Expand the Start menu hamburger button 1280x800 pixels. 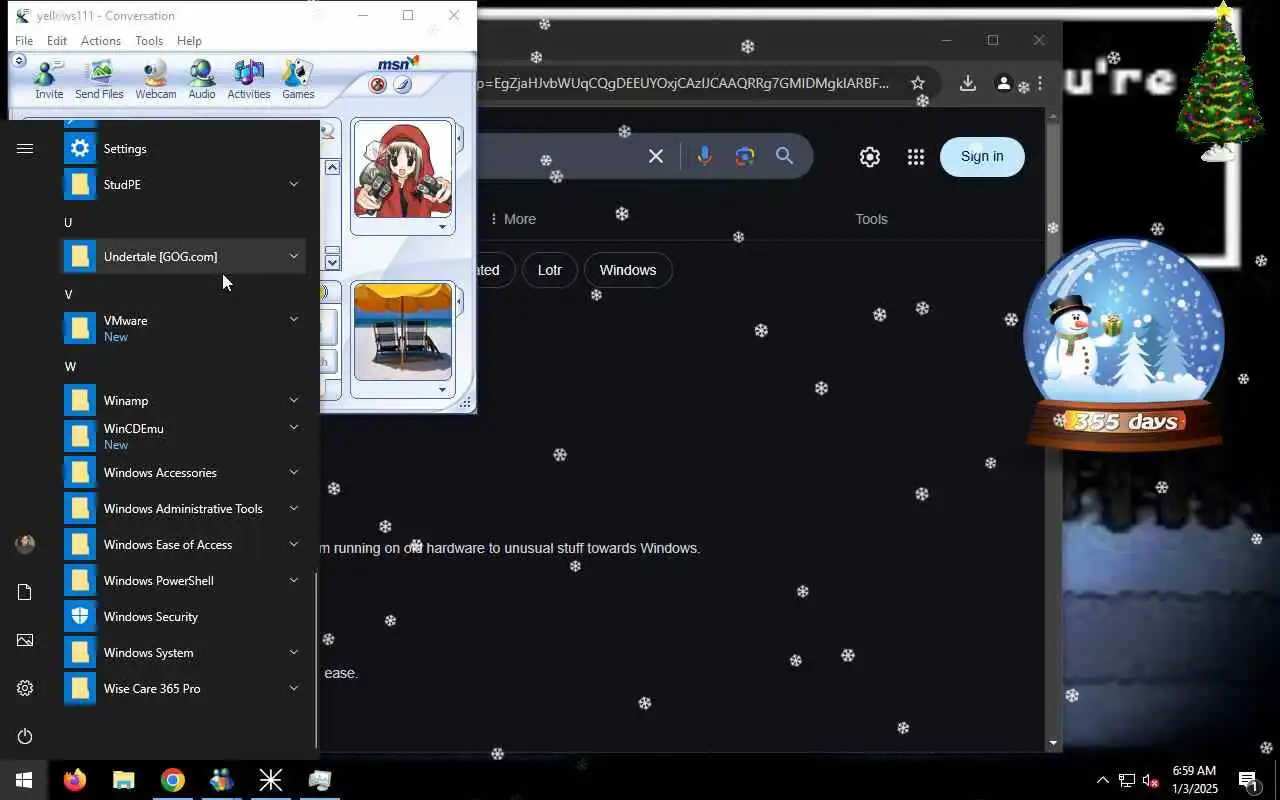pos(25,149)
